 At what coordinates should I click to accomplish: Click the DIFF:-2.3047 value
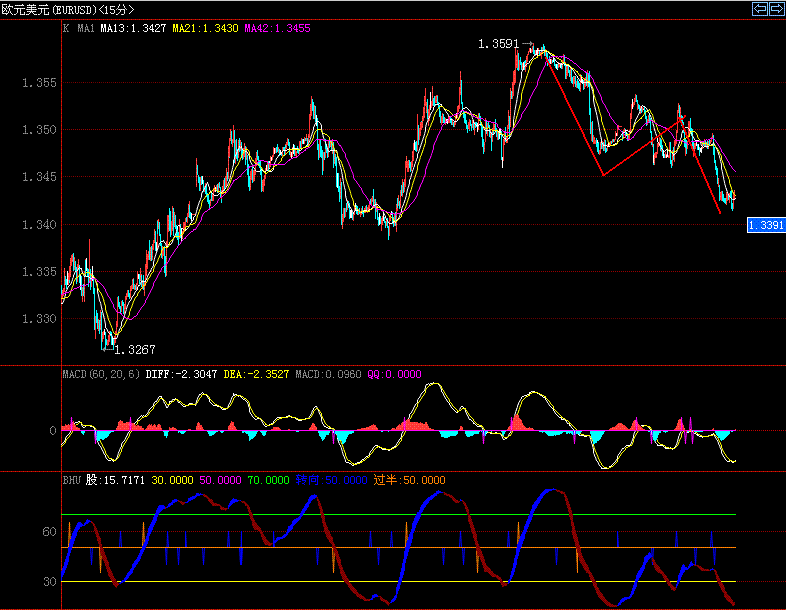point(181,374)
